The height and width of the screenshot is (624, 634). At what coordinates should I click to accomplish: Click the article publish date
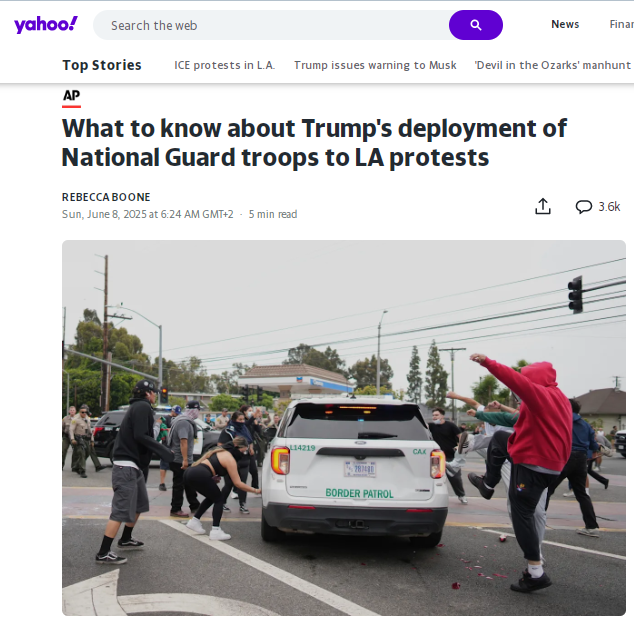(148, 214)
